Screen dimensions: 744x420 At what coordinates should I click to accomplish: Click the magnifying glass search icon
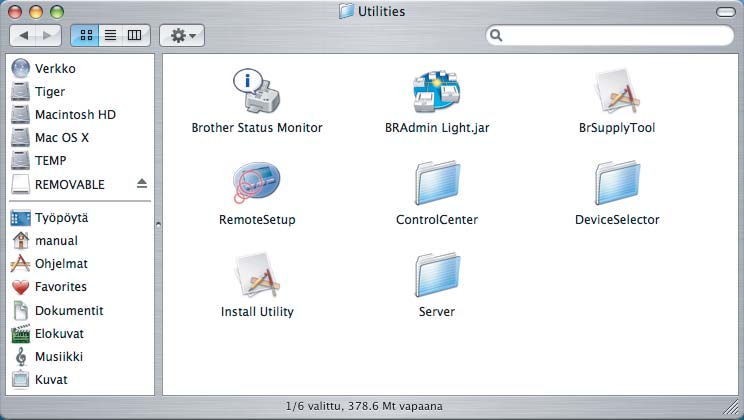pos(496,36)
